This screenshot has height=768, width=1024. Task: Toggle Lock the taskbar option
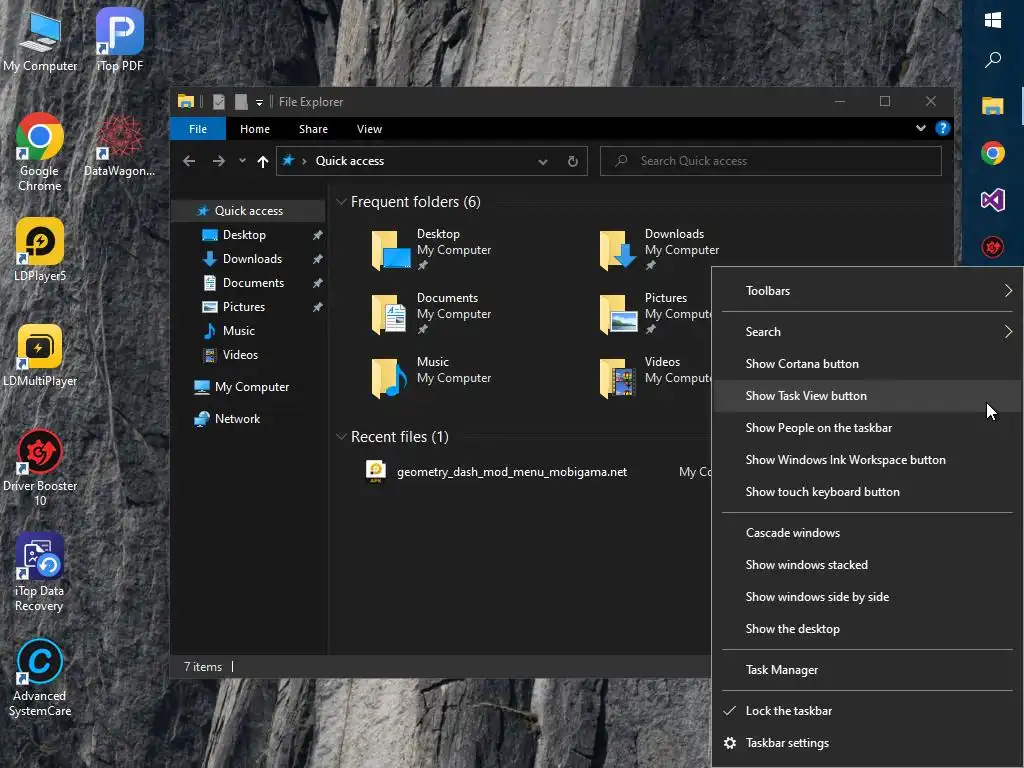click(x=867, y=711)
